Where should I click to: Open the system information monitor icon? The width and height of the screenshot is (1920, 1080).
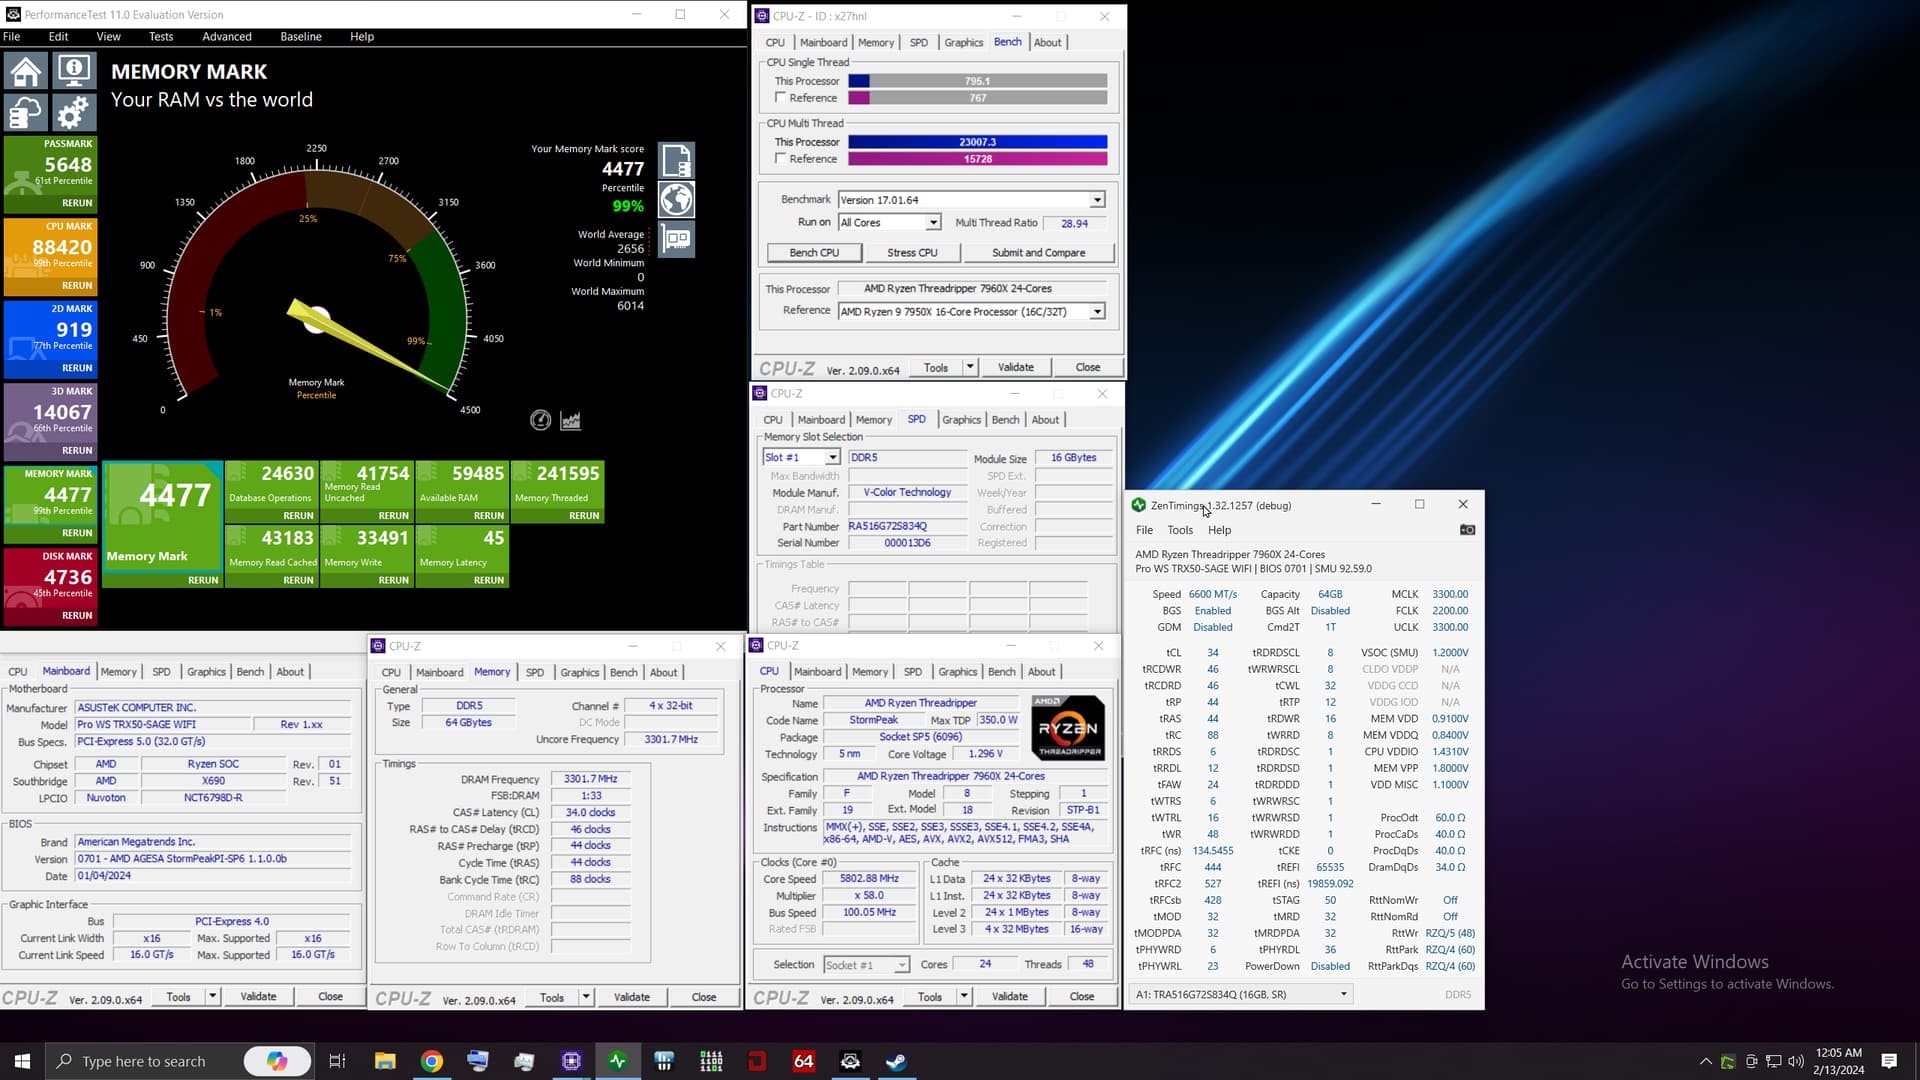point(74,72)
